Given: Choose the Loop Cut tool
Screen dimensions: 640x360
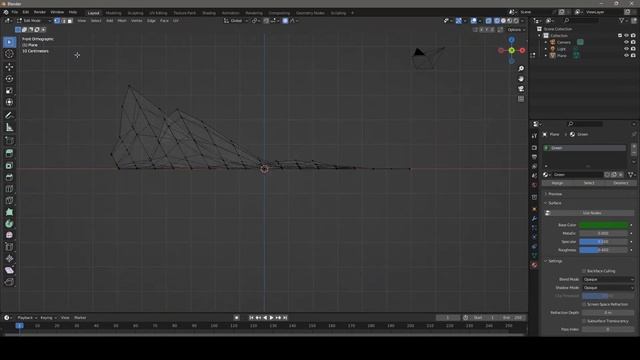Looking at the screenshot, I should coord(9,189).
